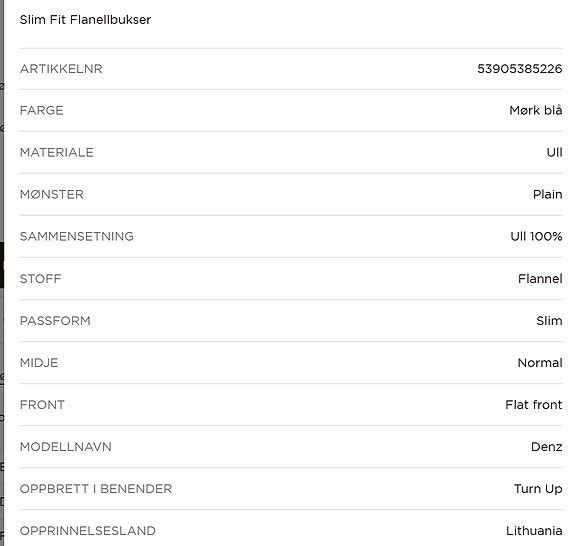
Task: Click the FRONT label
Action: click(x=42, y=405)
